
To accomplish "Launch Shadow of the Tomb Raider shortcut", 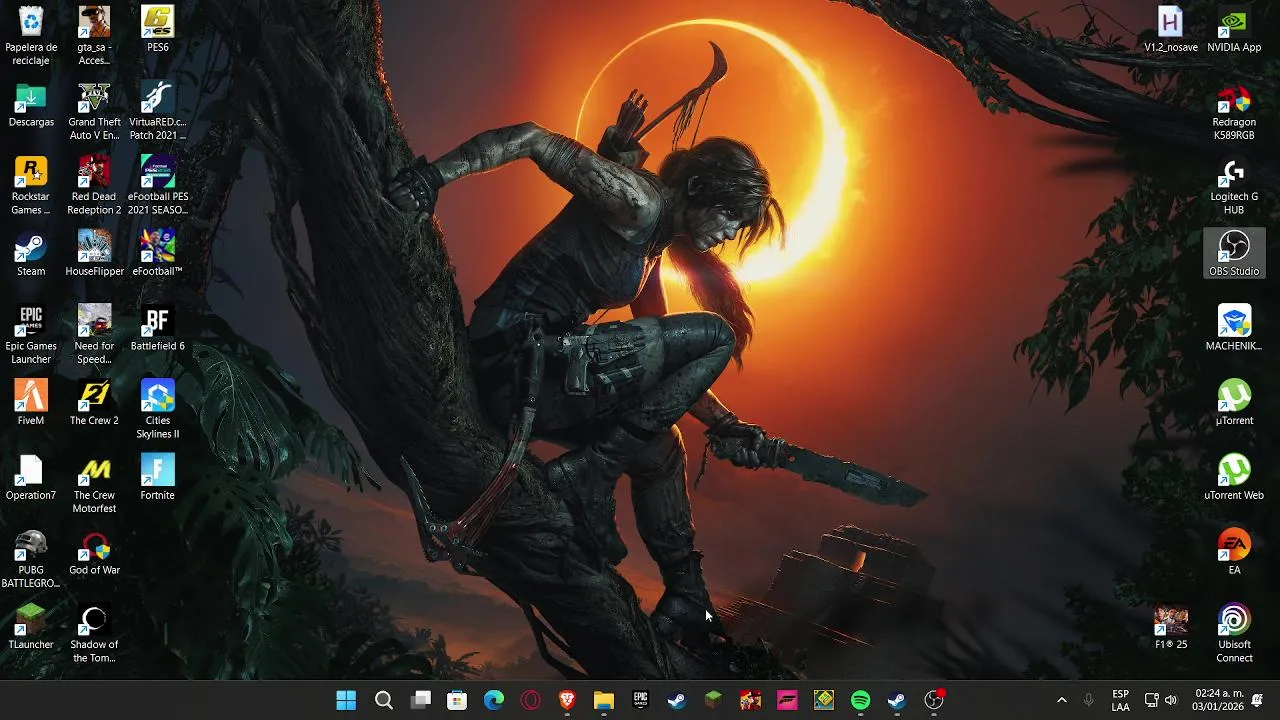I will point(94,635).
